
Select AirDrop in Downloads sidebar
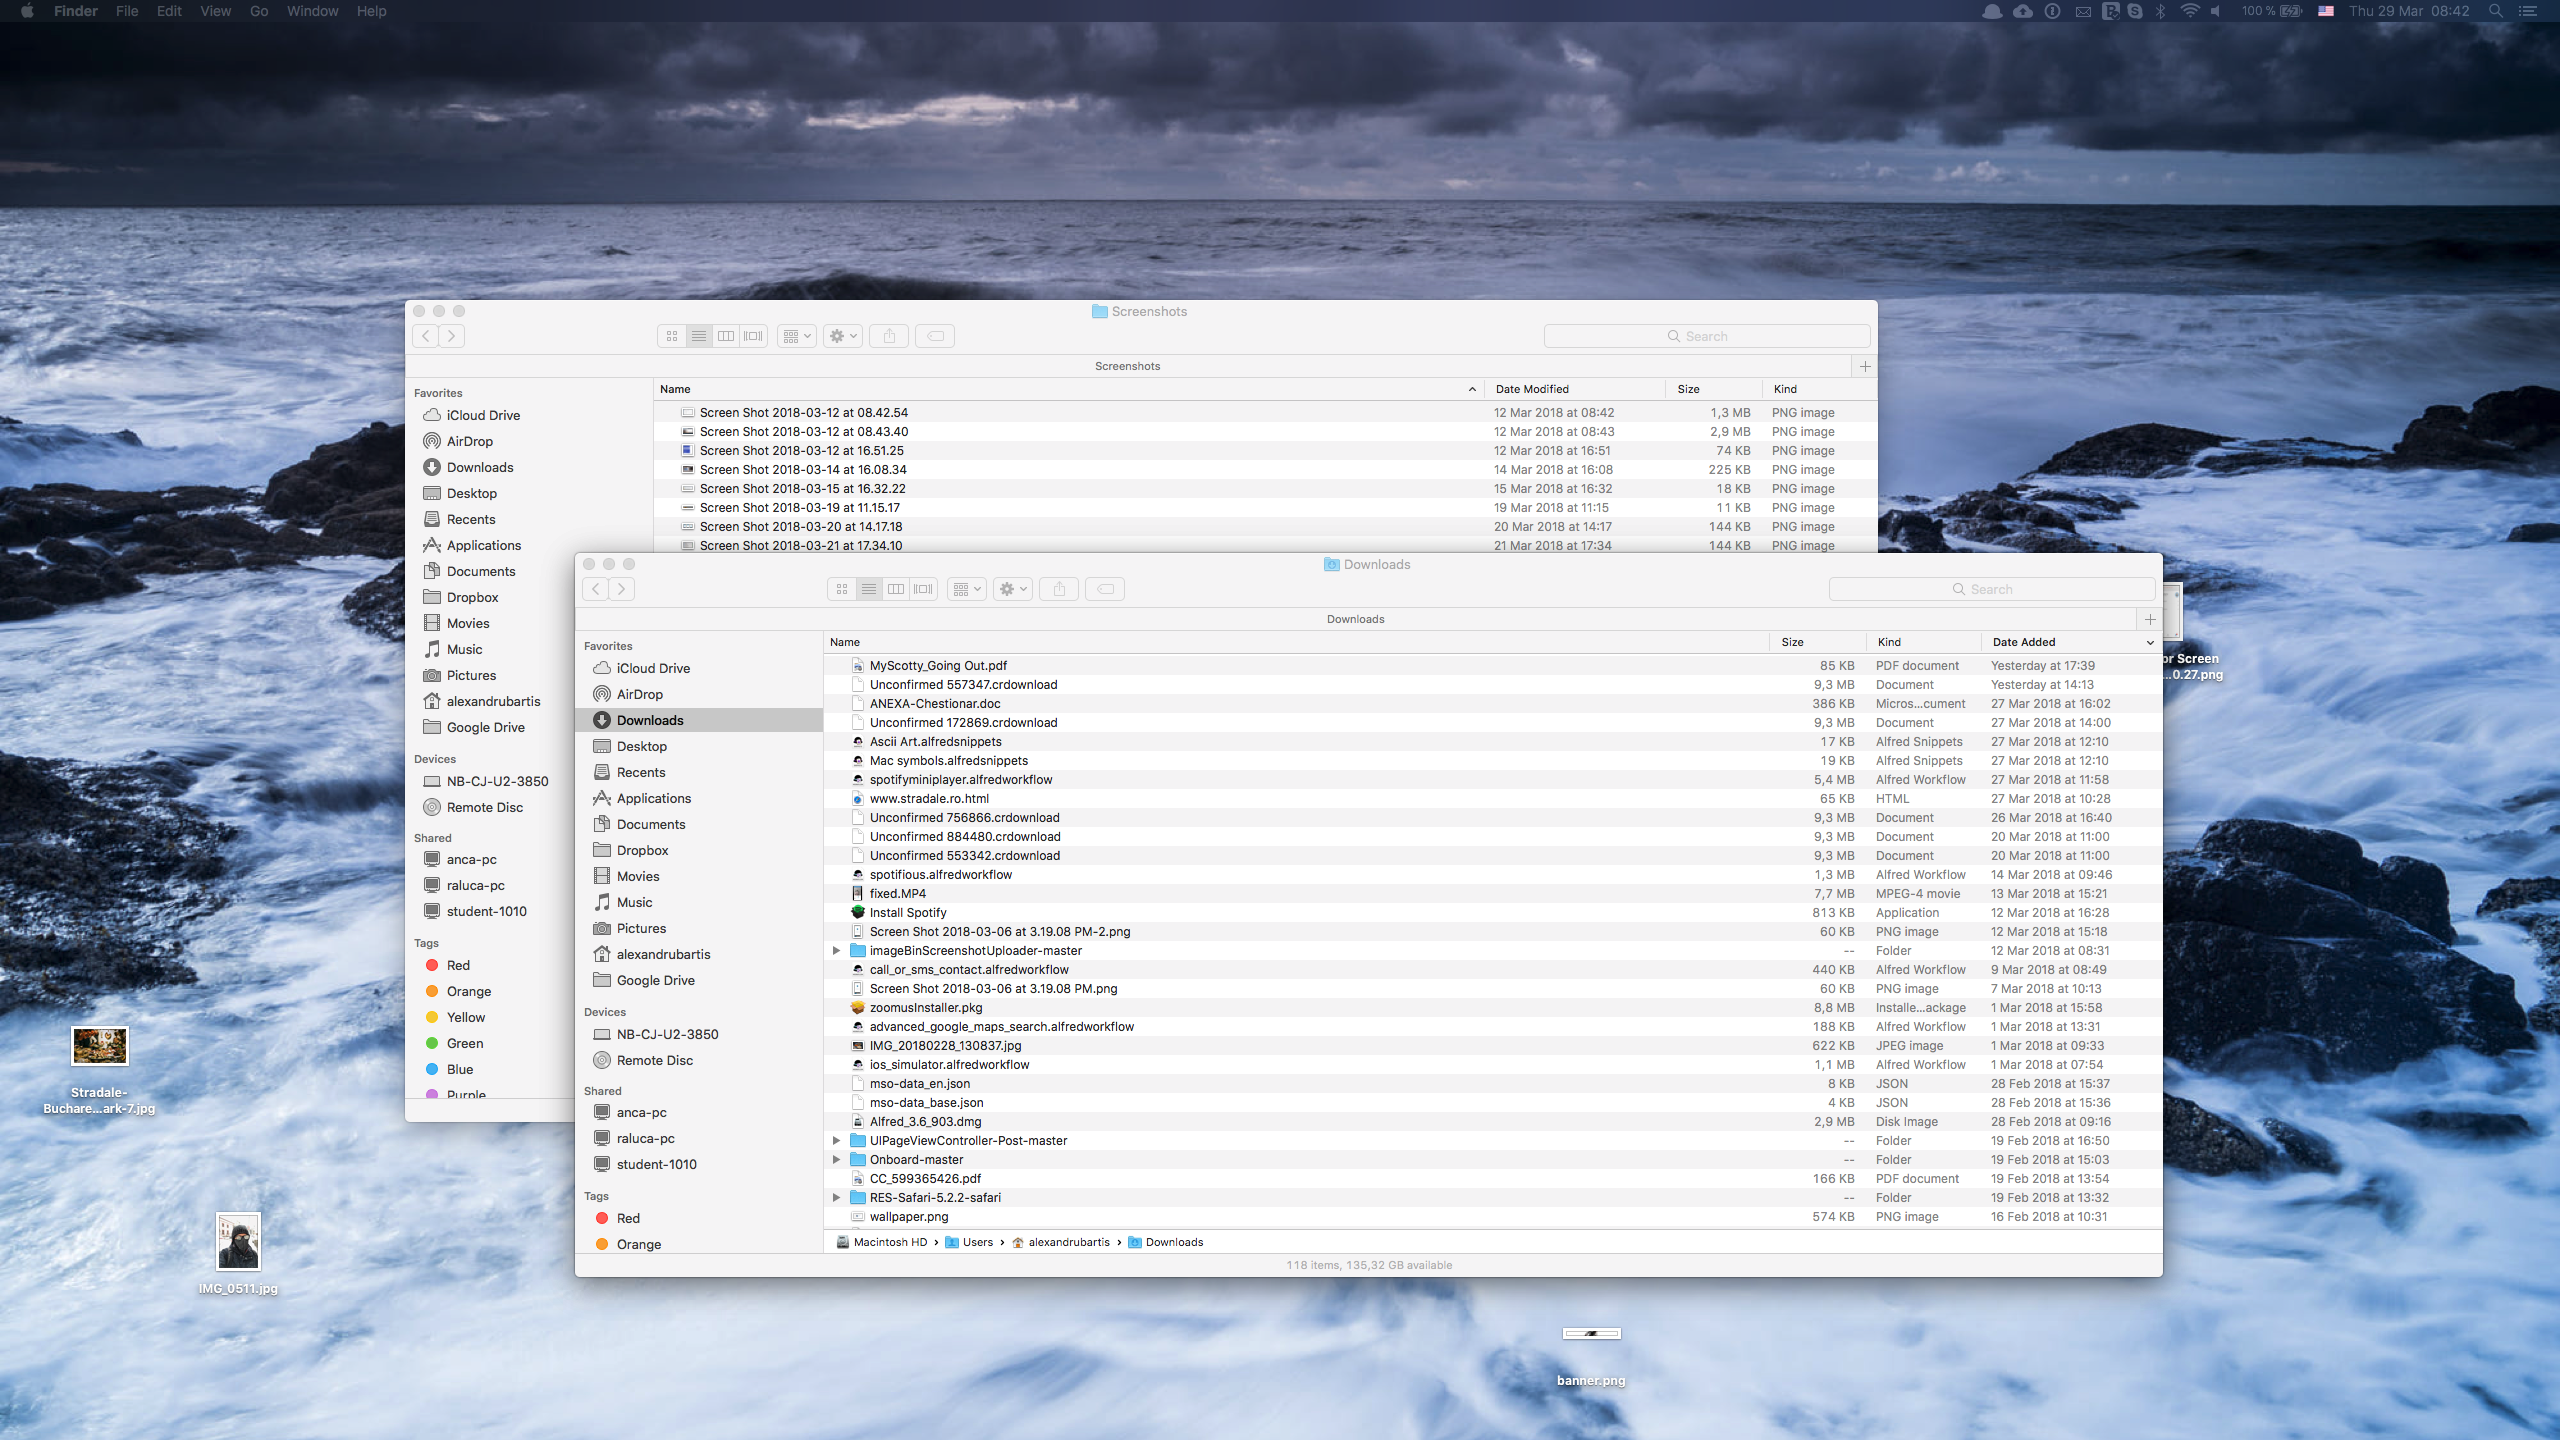coord(699,694)
